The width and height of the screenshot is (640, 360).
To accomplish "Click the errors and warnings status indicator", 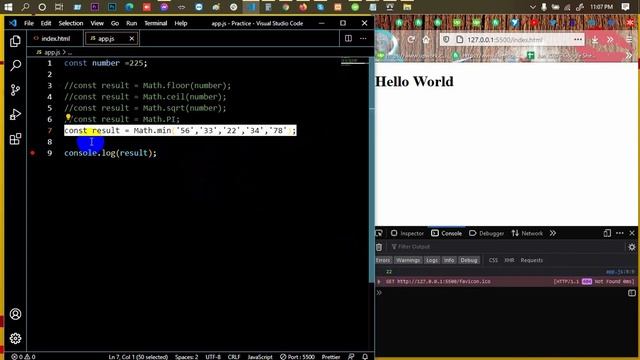I will tap(23, 356).
